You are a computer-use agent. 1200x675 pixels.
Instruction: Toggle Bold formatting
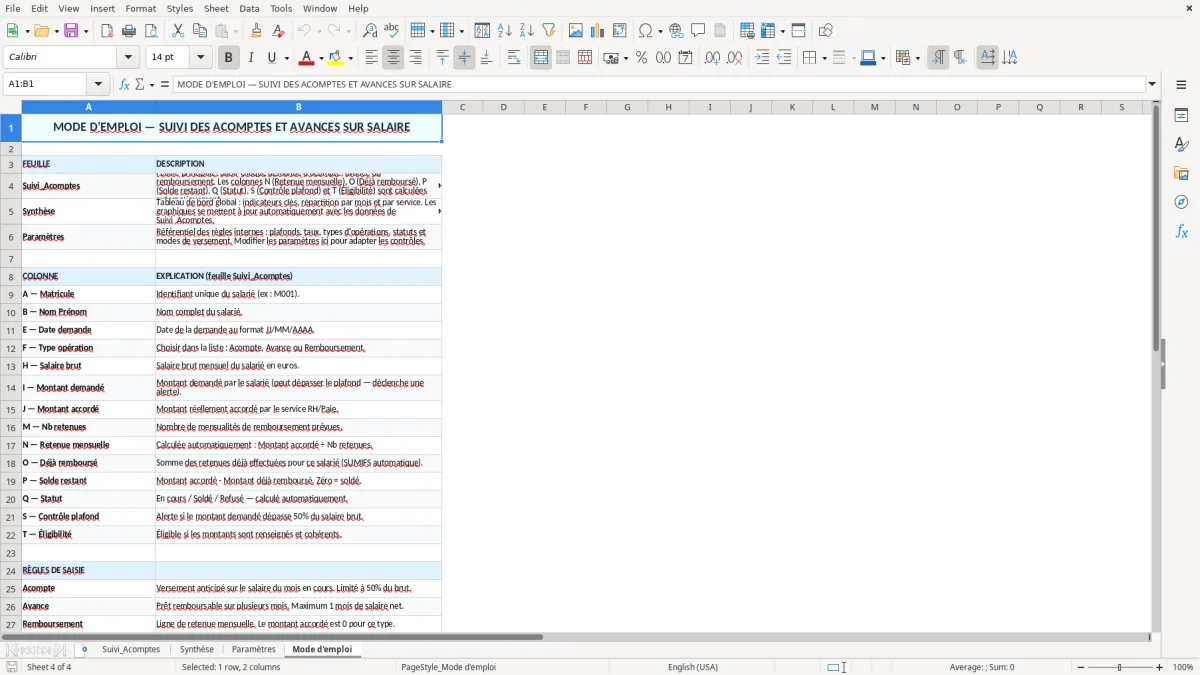(229, 58)
